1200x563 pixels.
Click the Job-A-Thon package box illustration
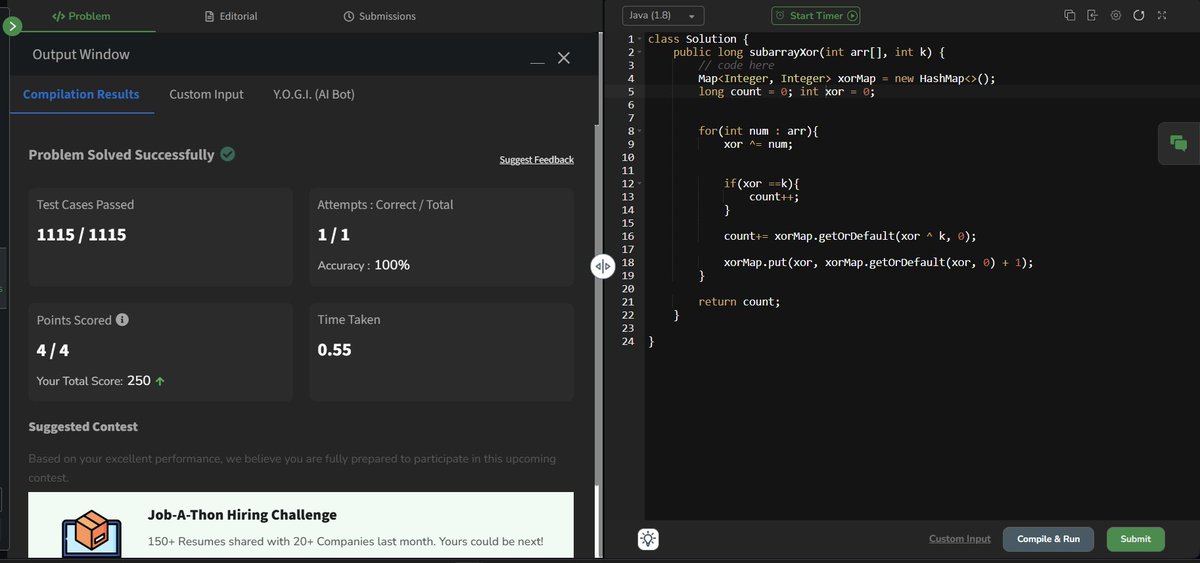coord(91,535)
